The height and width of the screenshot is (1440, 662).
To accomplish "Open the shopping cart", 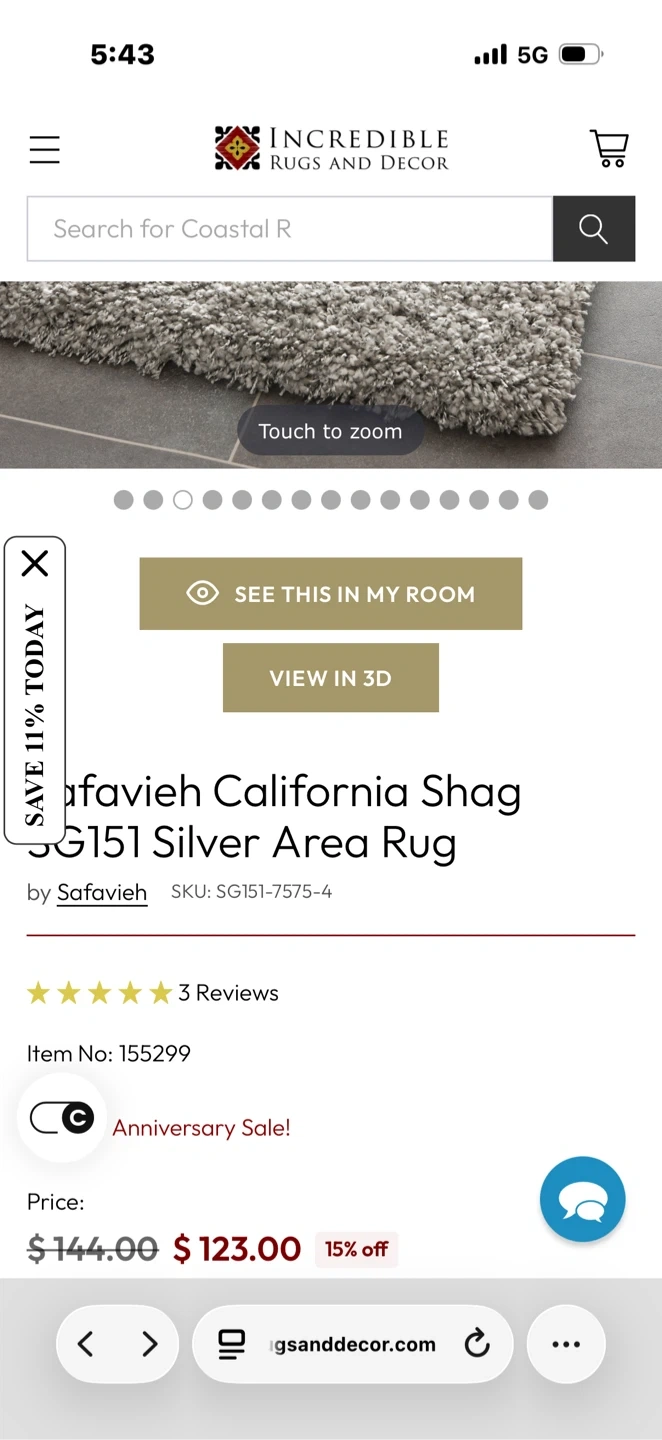I will [609, 149].
